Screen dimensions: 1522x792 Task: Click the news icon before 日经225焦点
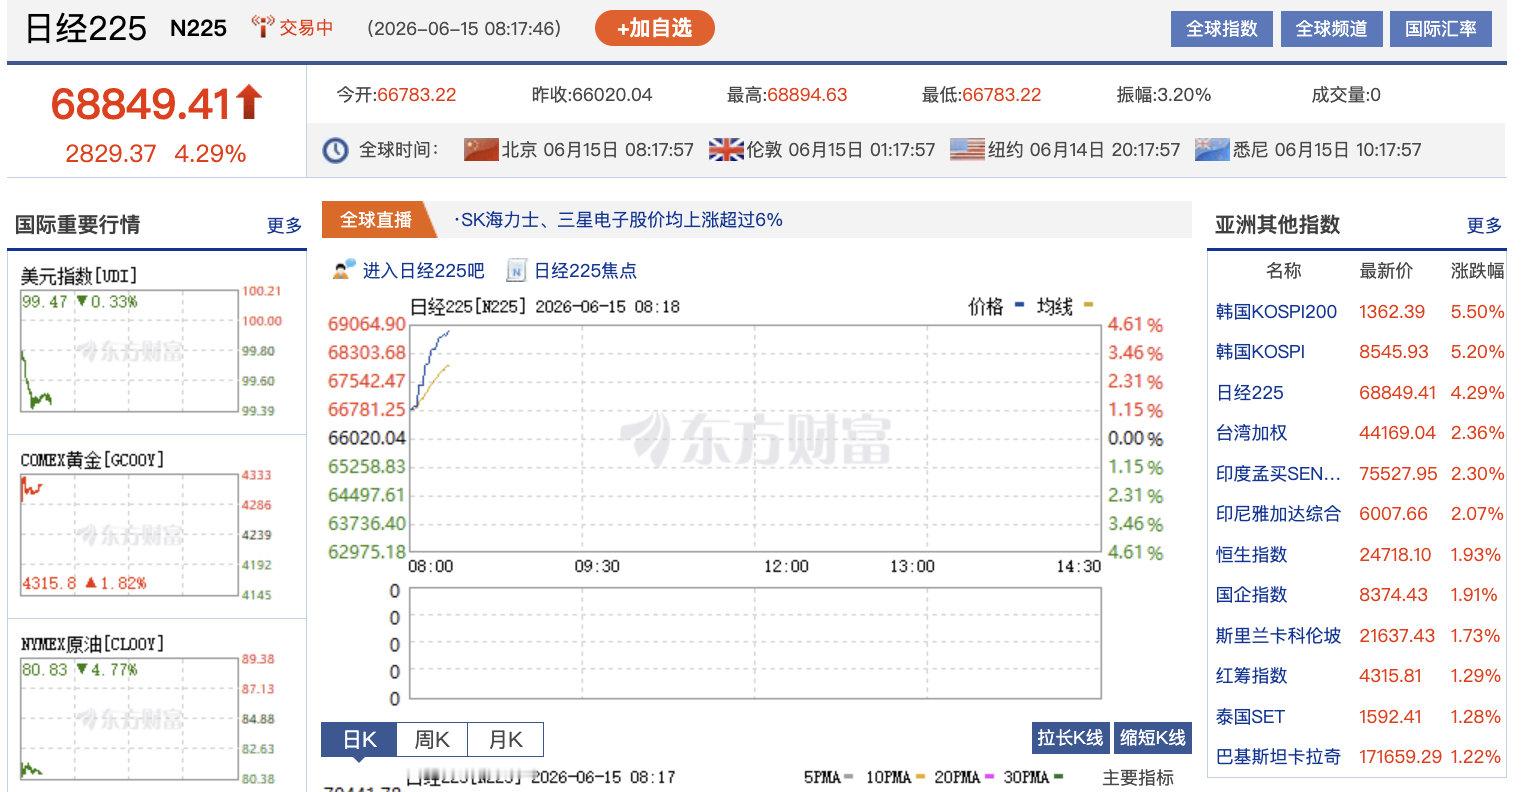click(x=516, y=270)
